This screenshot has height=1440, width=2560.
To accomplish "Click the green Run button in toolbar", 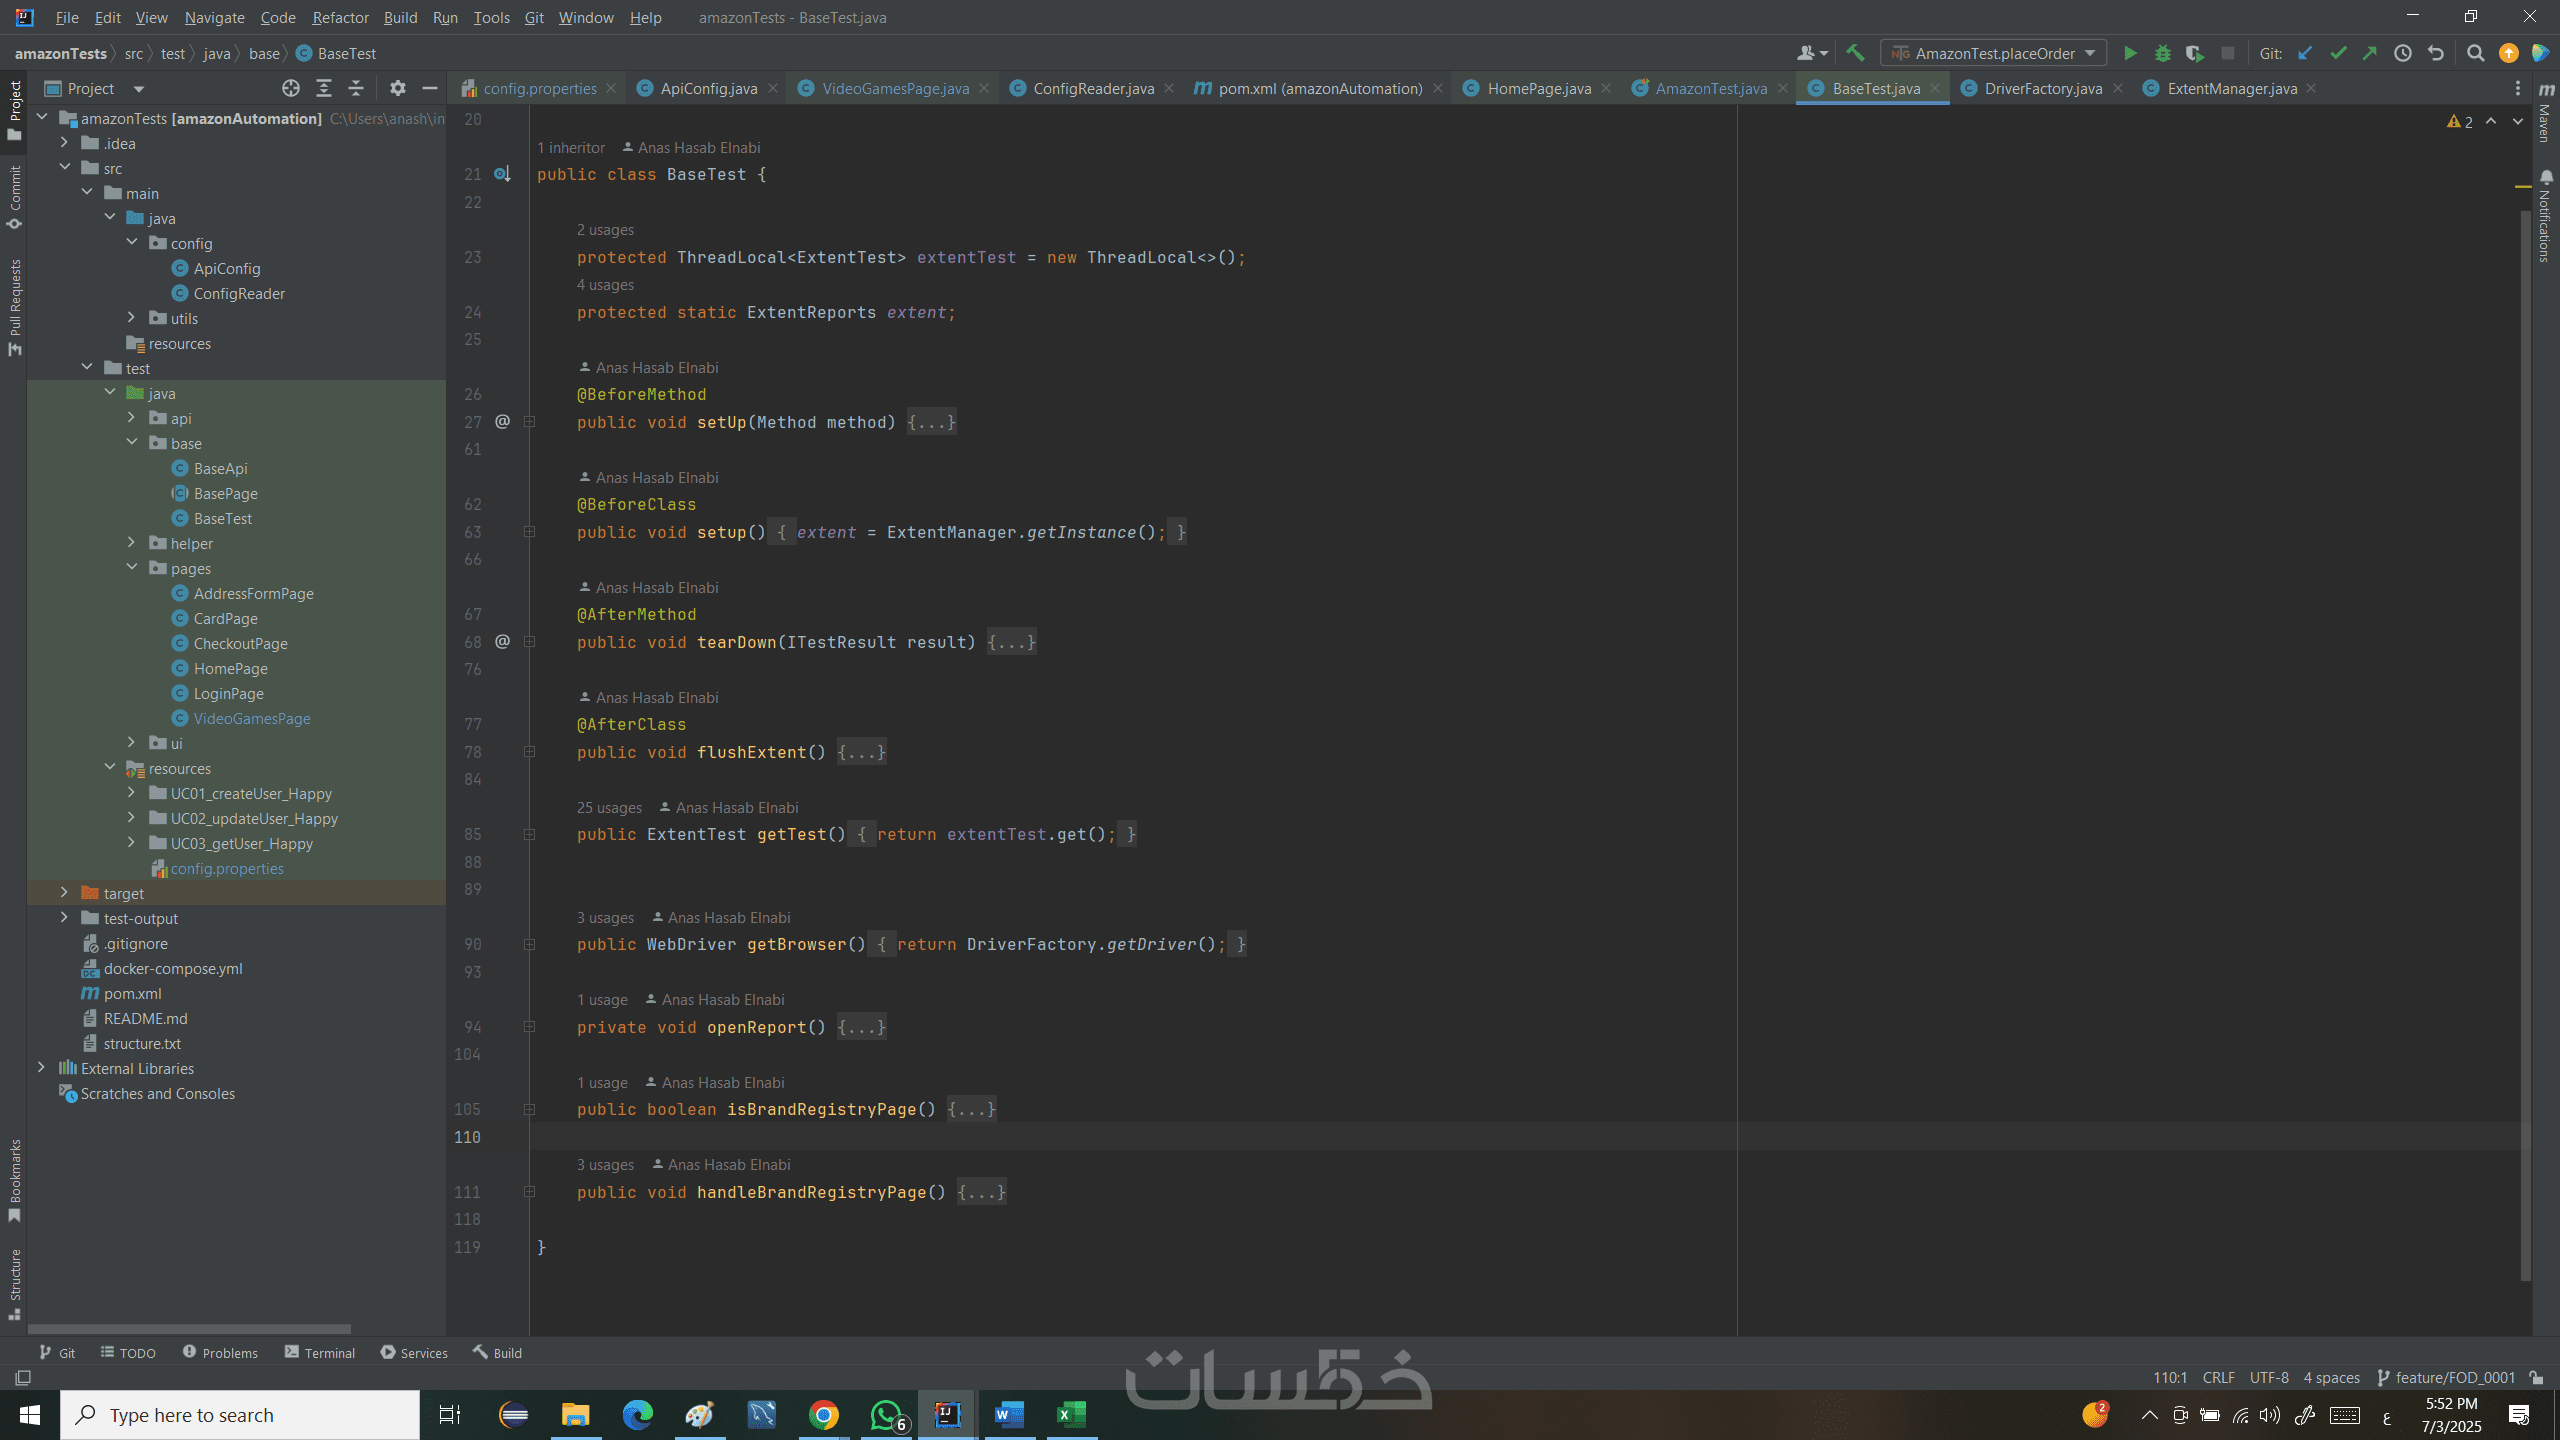I will tap(2130, 53).
